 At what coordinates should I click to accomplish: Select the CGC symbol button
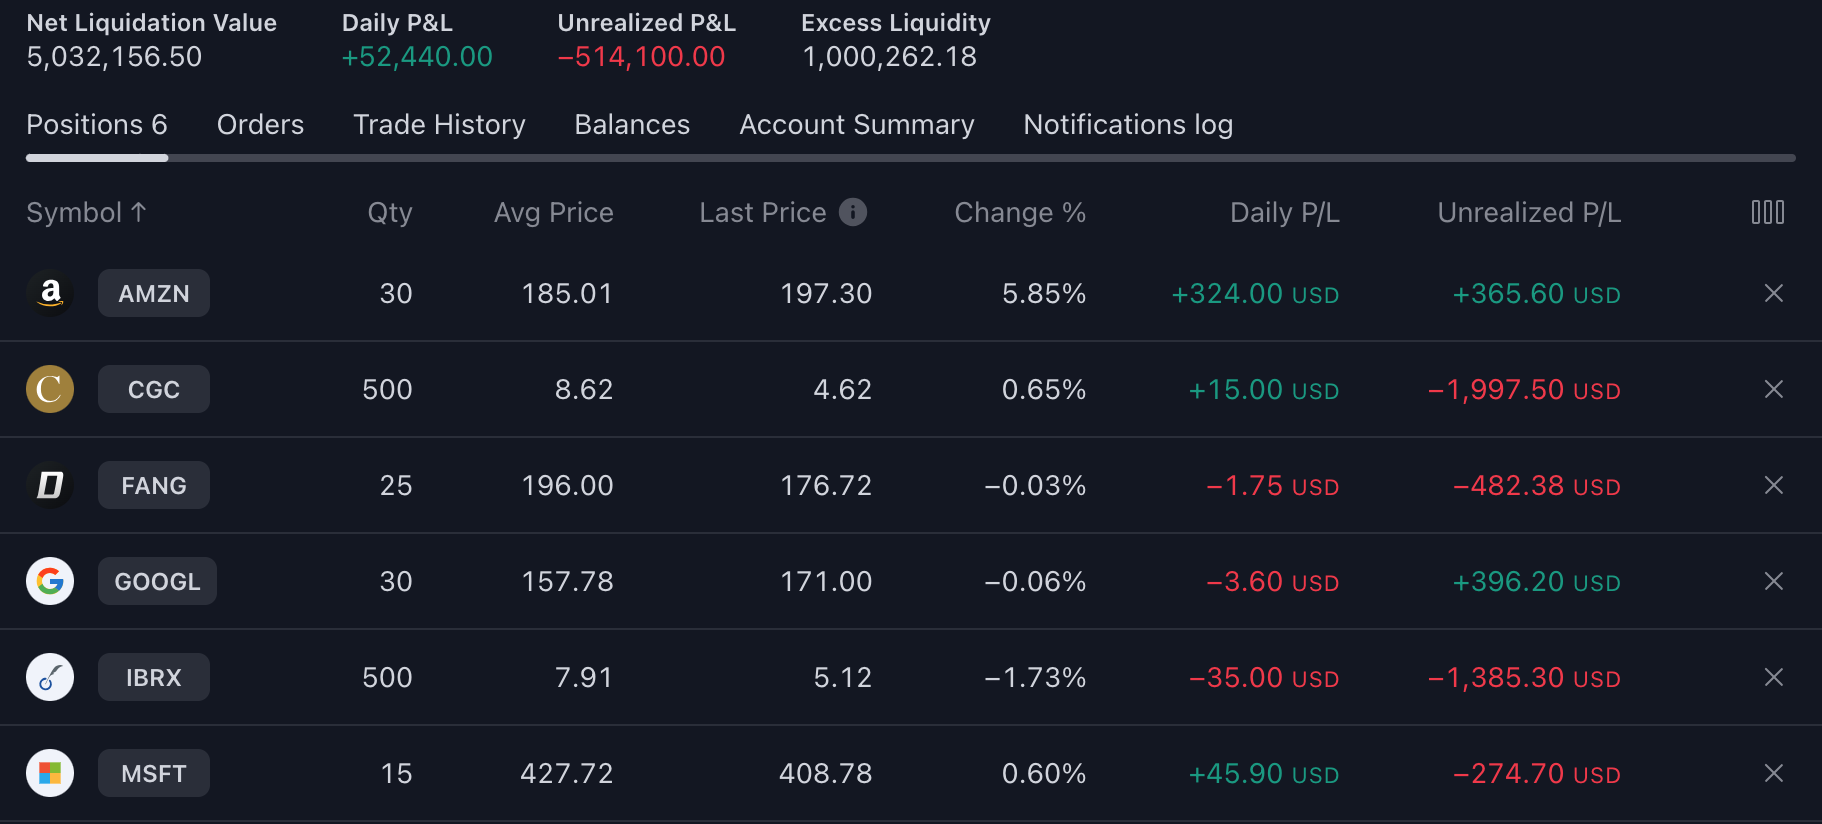pyautogui.click(x=154, y=389)
